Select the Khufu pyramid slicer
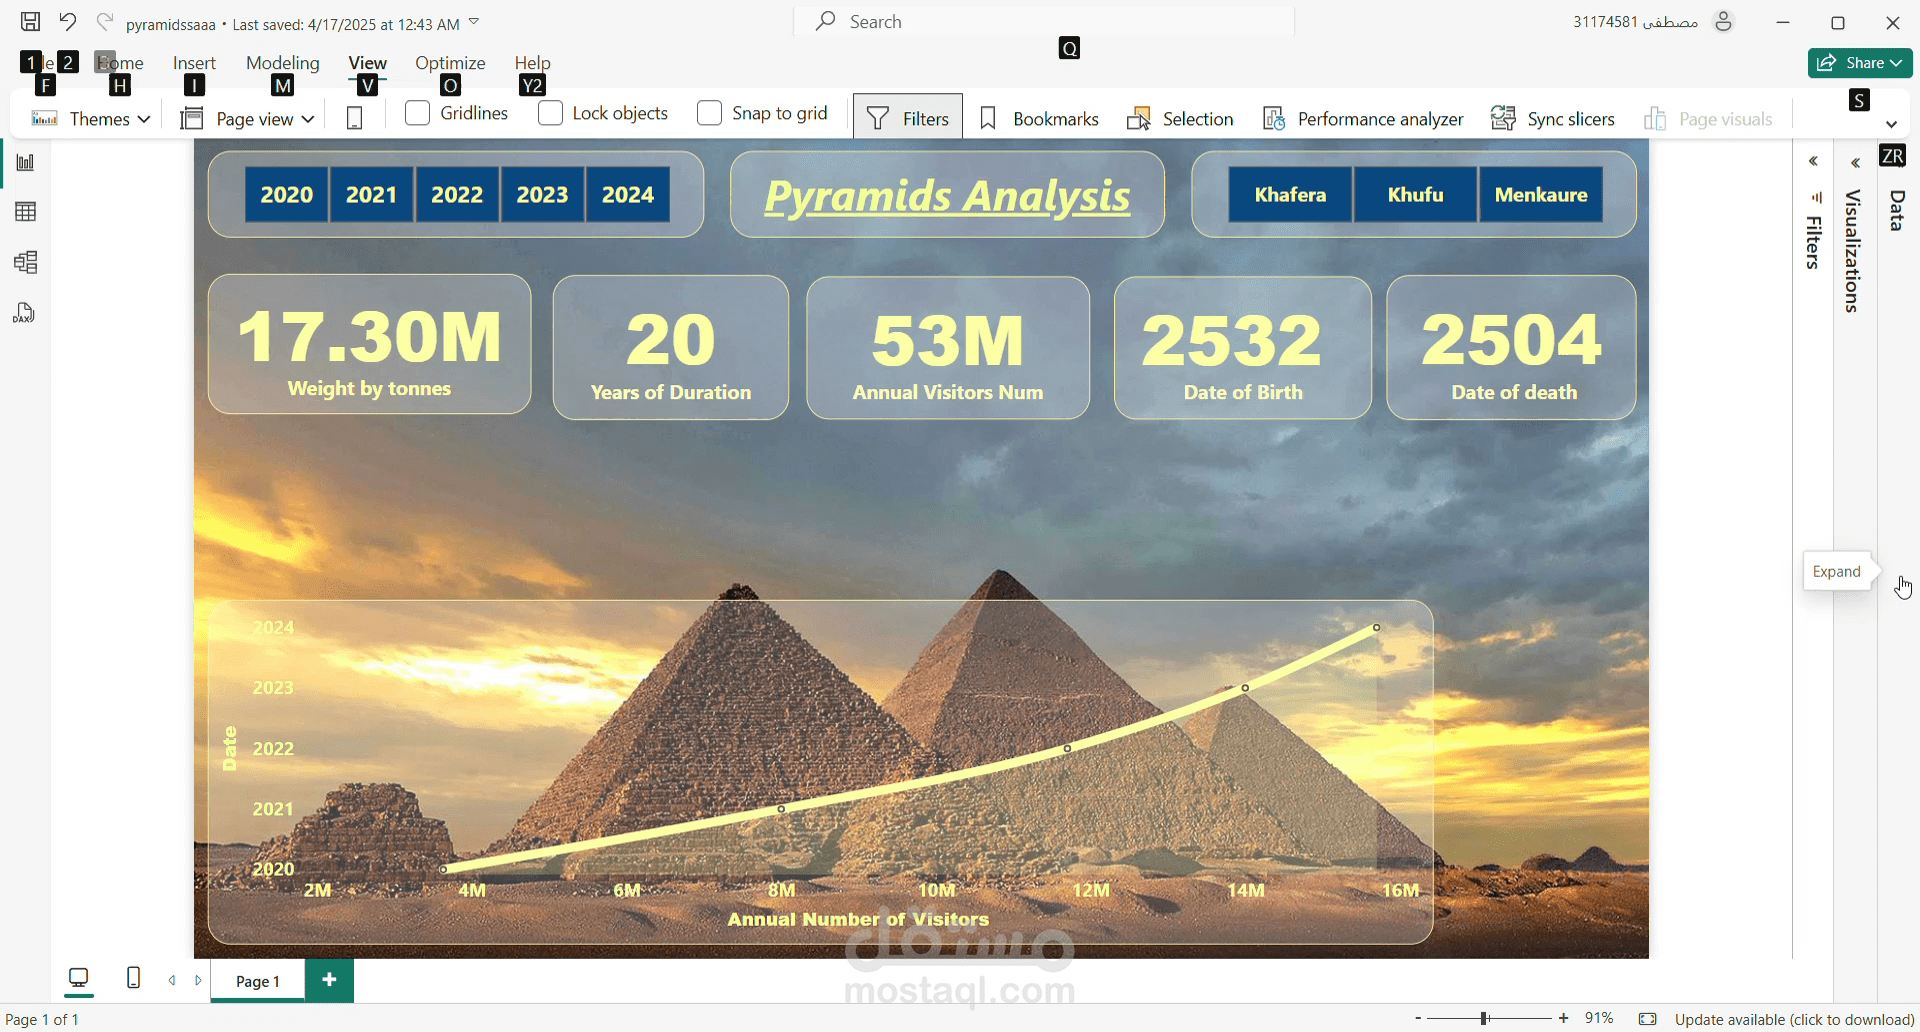The width and height of the screenshot is (1920, 1032). click(x=1415, y=195)
